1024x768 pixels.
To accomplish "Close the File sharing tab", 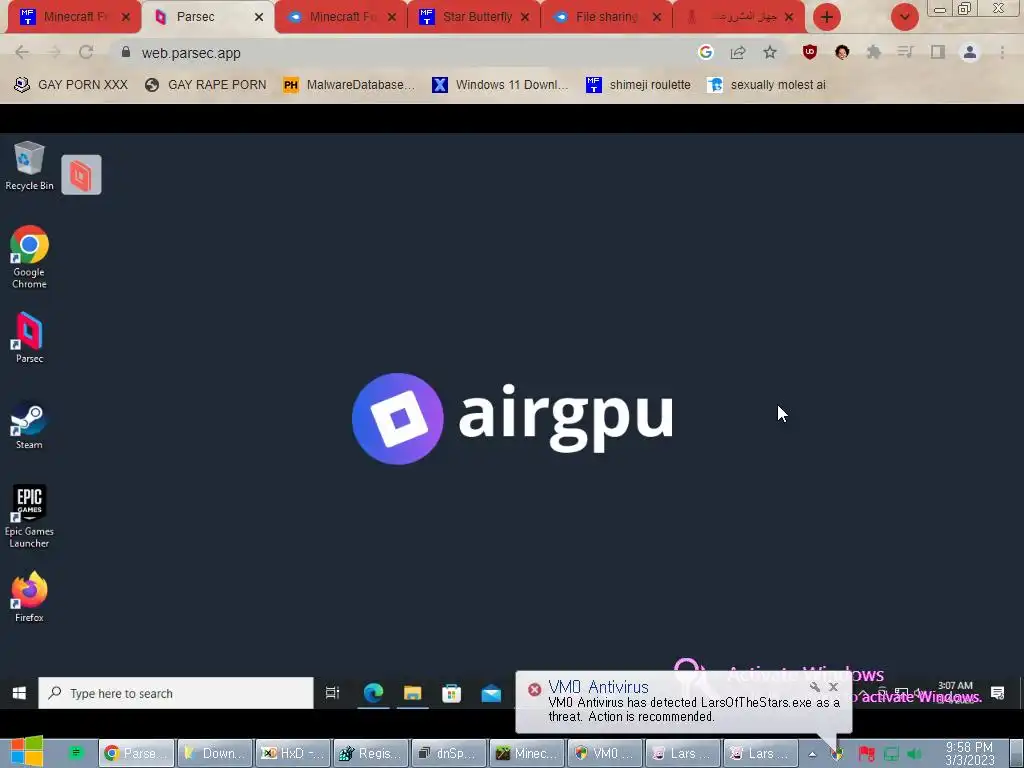I will [x=657, y=17].
